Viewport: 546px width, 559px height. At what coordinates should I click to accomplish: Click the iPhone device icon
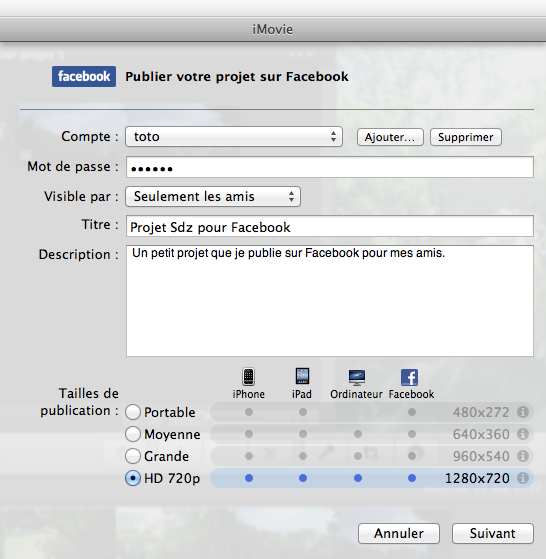pos(248,377)
